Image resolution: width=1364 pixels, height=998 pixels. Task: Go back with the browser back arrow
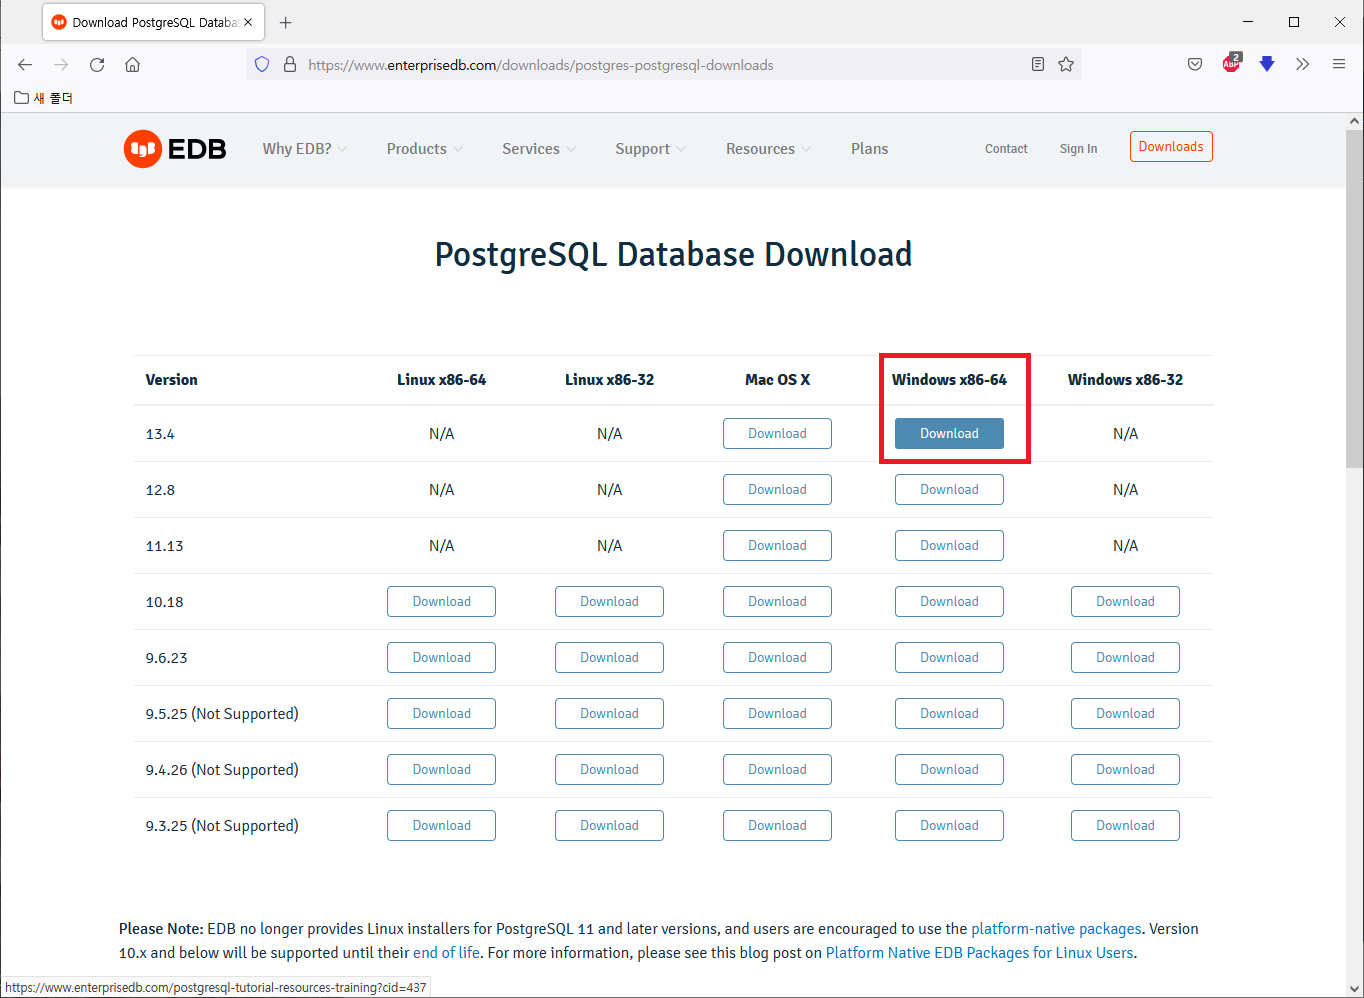coord(25,65)
